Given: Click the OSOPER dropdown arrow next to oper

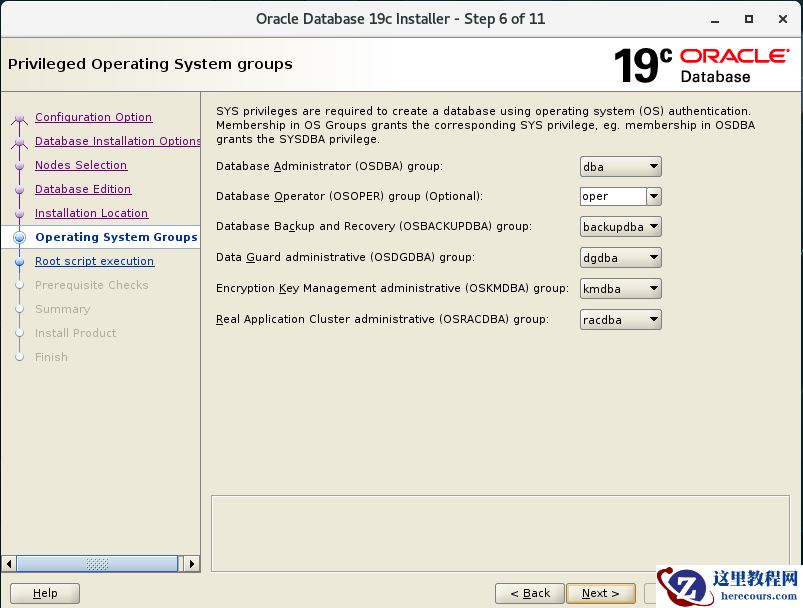Looking at the screenshot, I should pos(654,196).
